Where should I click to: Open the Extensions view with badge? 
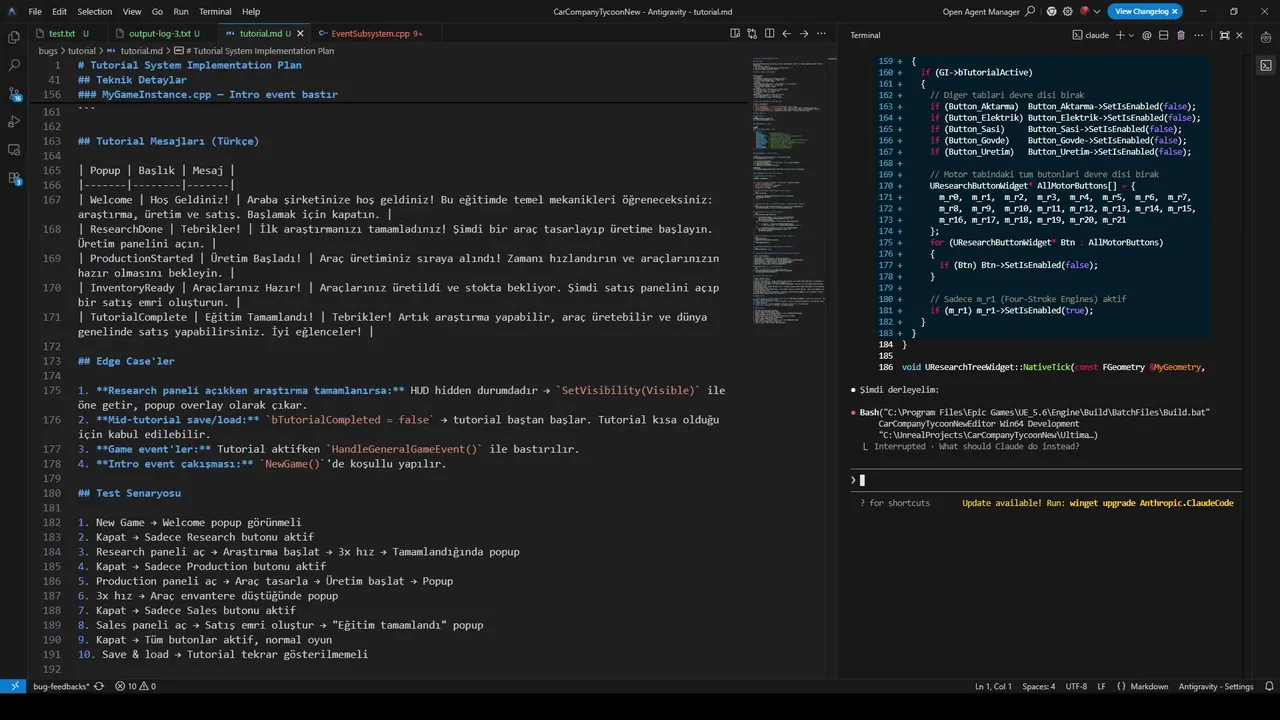point(14,178)
